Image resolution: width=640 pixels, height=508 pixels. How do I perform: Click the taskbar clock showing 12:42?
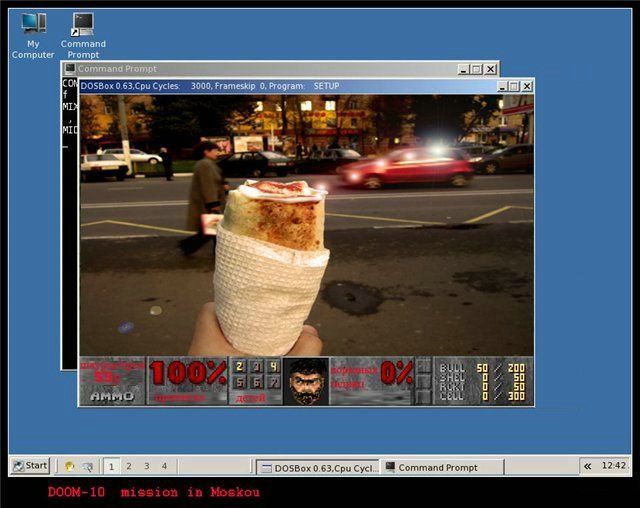pos(614,466)
